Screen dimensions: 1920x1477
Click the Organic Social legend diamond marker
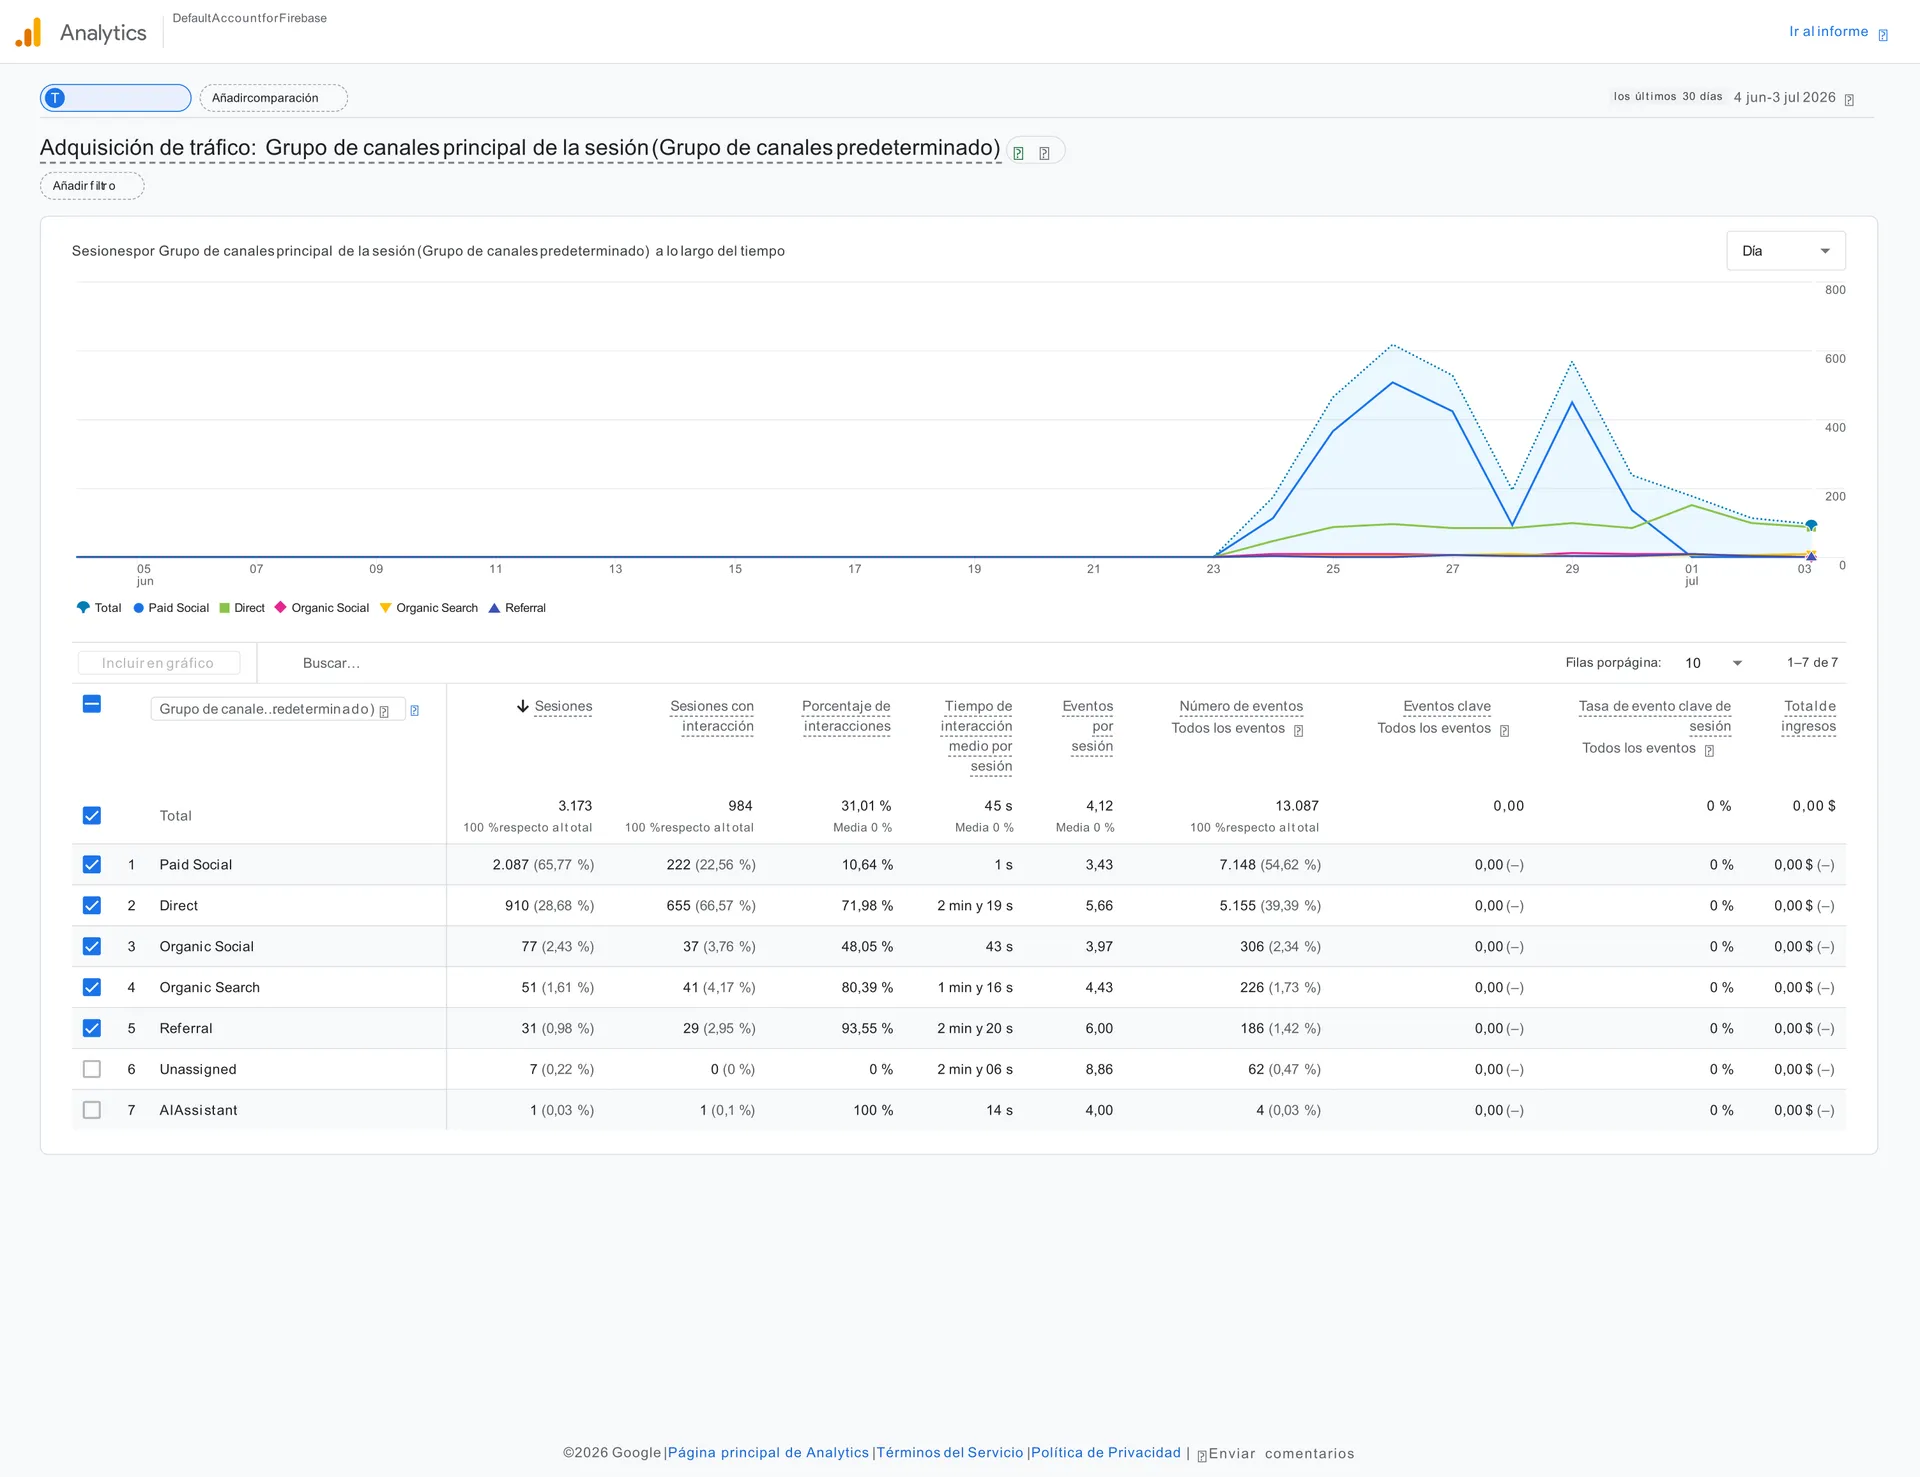(281, 607)
